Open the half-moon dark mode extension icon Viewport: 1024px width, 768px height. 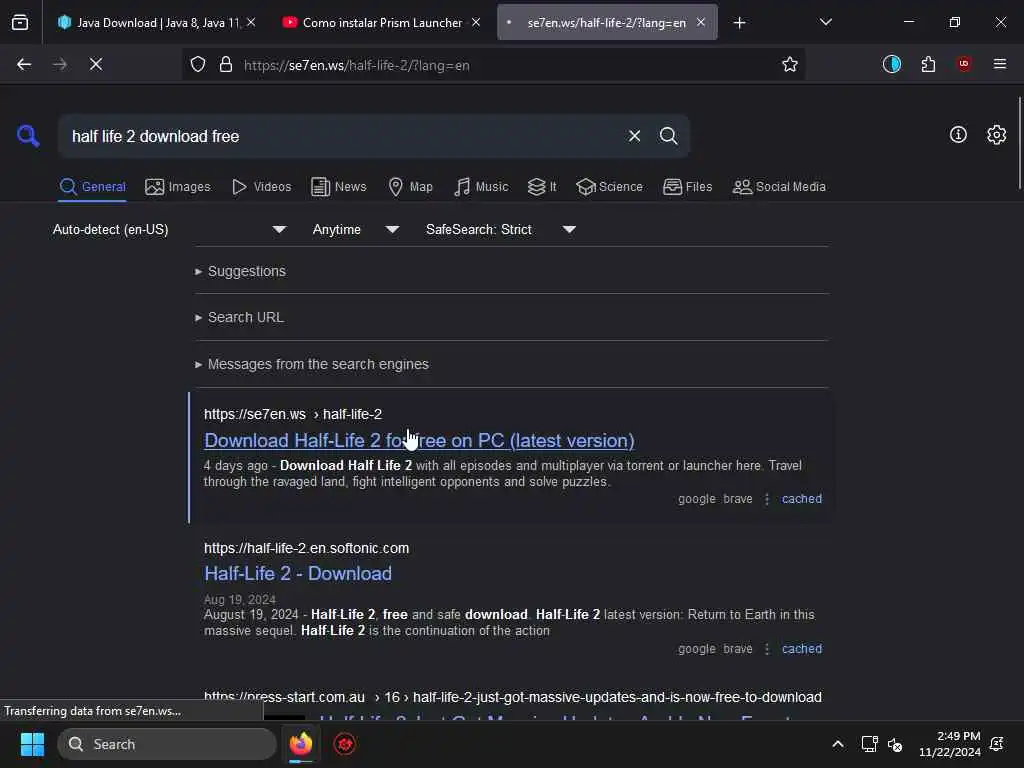point(891,64)
